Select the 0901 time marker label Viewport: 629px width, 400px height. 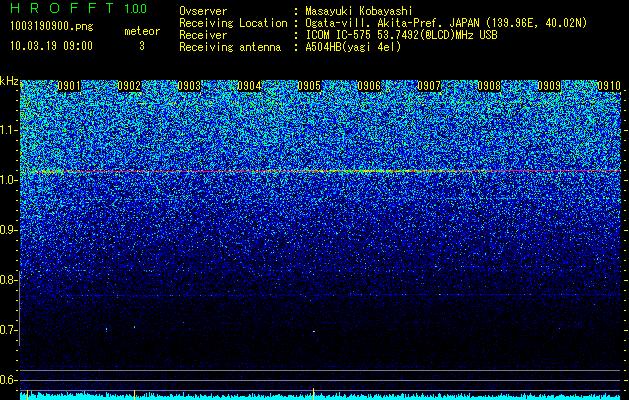[69, 86]
